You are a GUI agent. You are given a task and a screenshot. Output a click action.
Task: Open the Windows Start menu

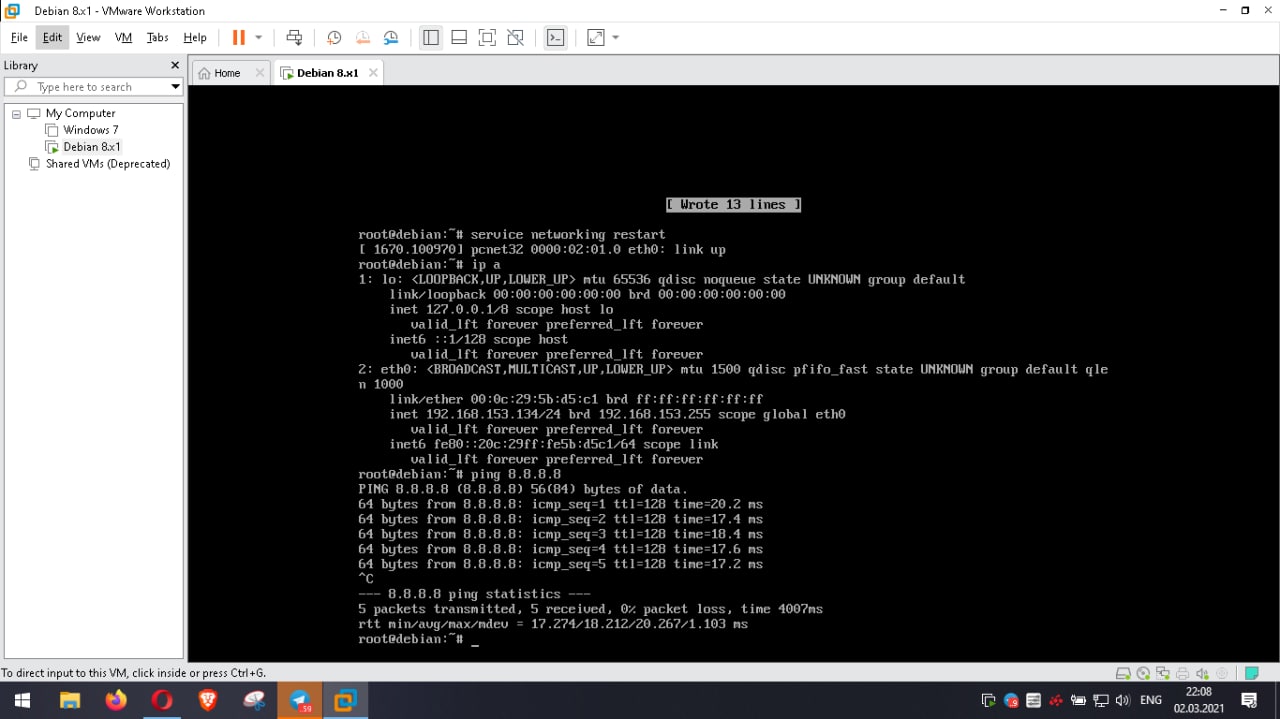(x=21, y=700)
